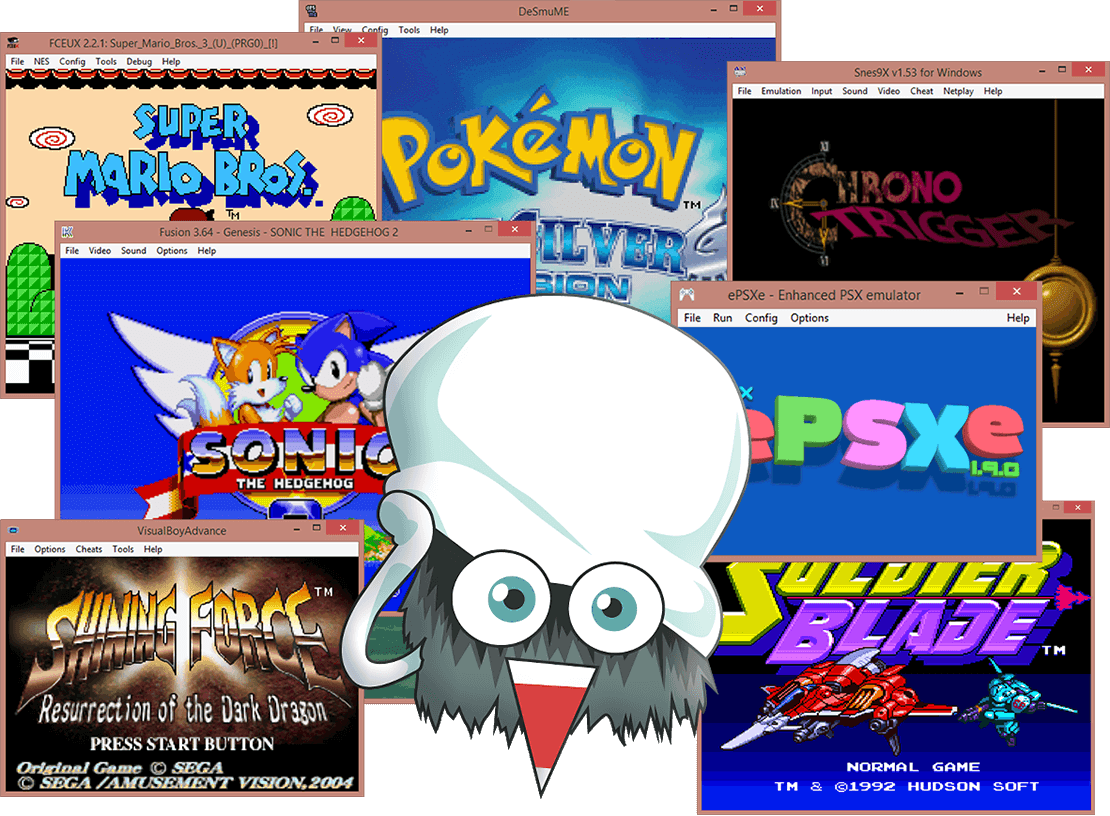Open the View menu in DeSmuME
Image resolution: width=1110 pixels, height=816 pixels.
coord(340,30)
